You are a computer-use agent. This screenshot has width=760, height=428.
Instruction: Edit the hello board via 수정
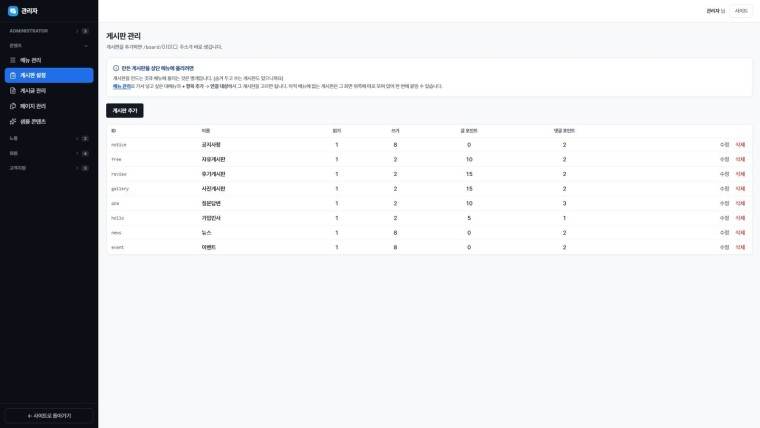[x=724, y=218]
